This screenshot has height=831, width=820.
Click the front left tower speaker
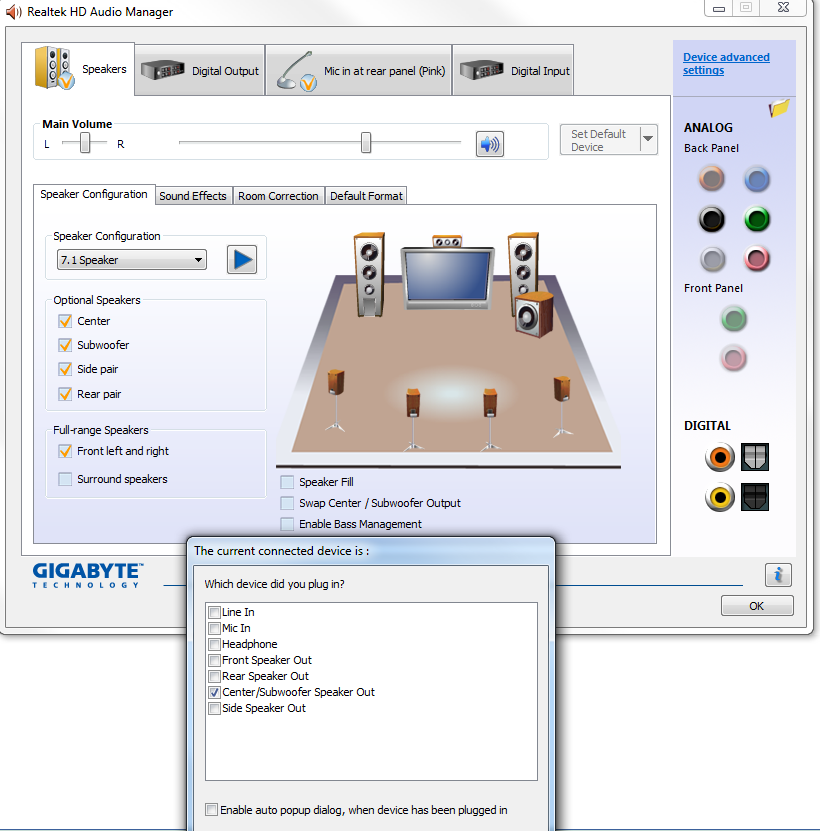click(369, 274)
